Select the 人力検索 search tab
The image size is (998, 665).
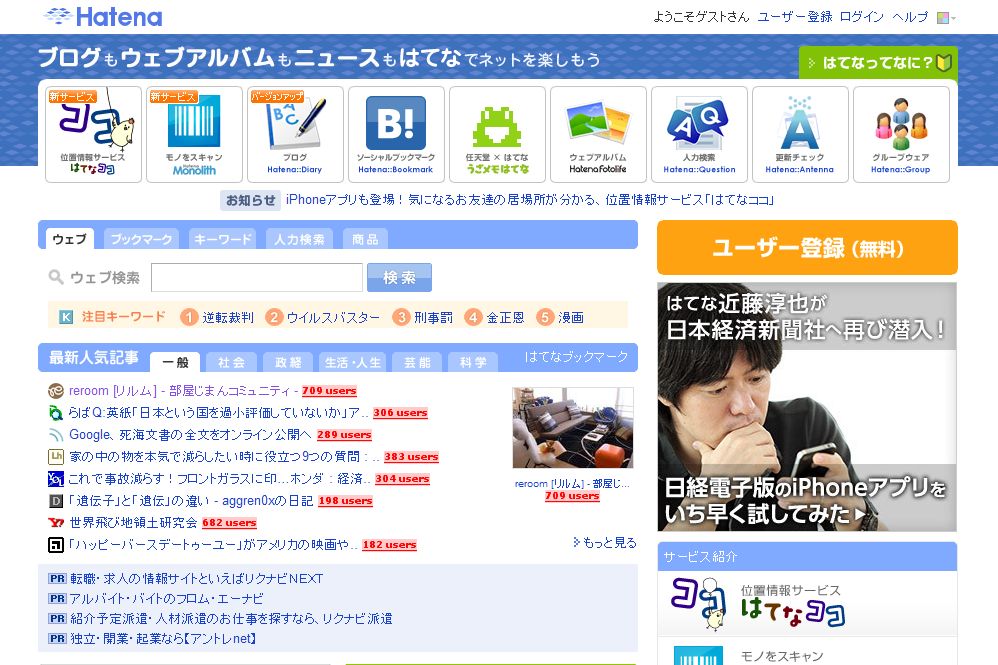tap(299, 239)
